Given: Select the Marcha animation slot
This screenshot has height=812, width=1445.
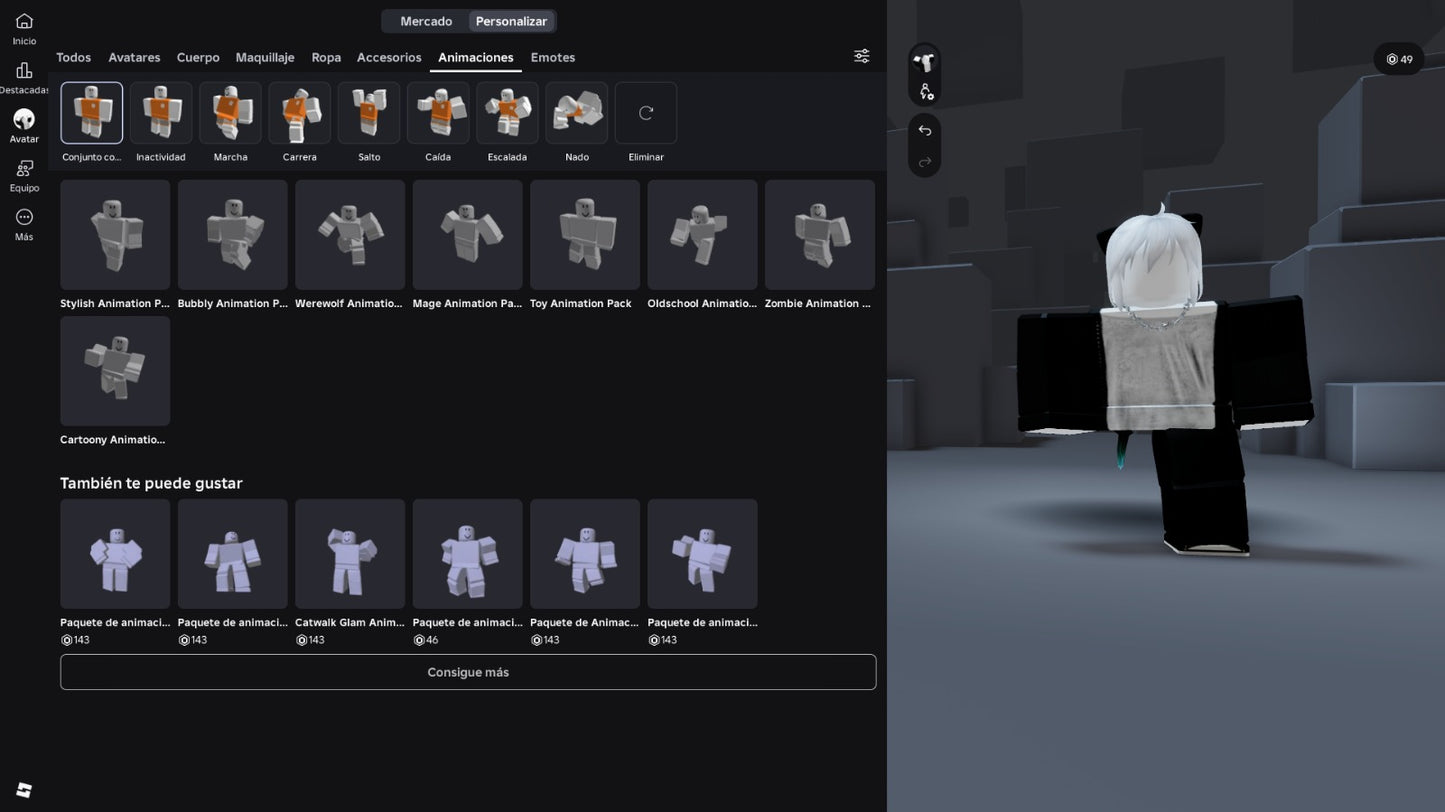Looking at the screenshot, I should 230,113.
